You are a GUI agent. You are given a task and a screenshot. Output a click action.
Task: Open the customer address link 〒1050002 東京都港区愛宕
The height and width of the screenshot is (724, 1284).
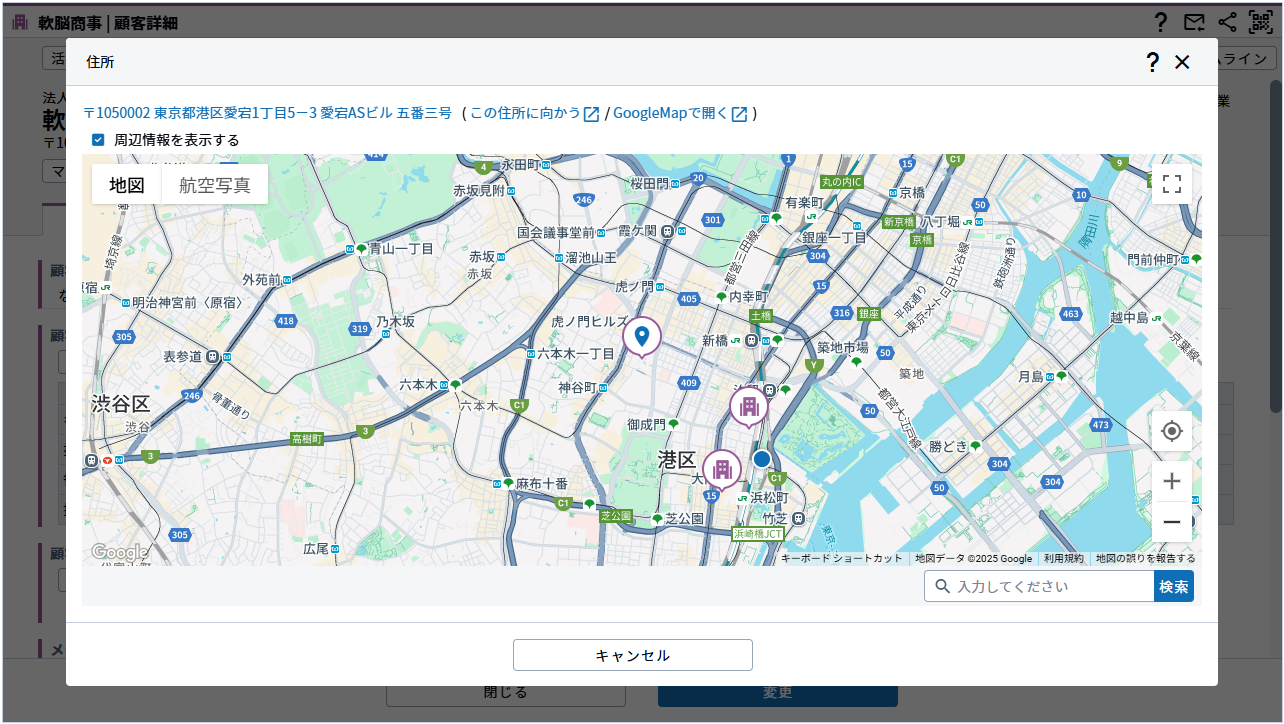click(x=267, y=113)
